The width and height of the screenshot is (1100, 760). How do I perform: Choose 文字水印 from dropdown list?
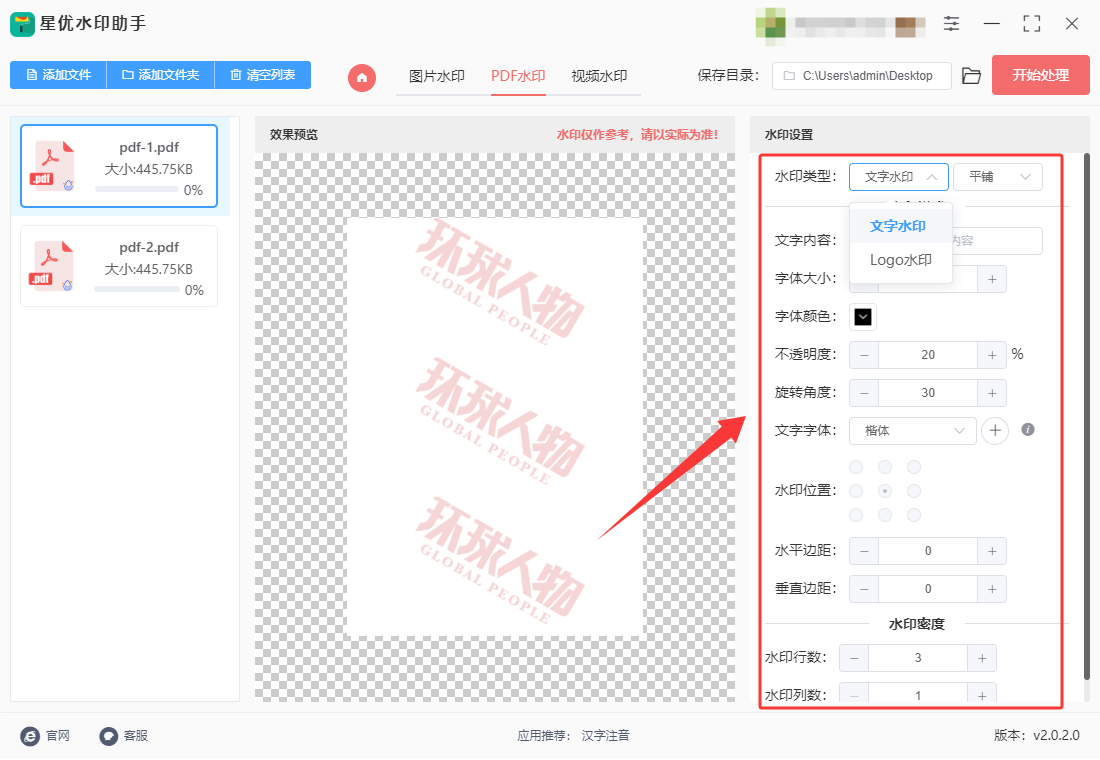(x=900, y=226)
